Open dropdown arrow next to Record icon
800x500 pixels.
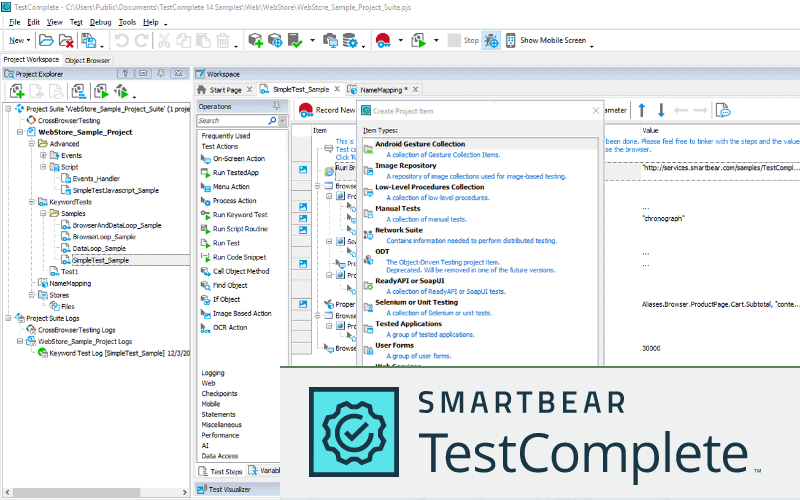401,40
